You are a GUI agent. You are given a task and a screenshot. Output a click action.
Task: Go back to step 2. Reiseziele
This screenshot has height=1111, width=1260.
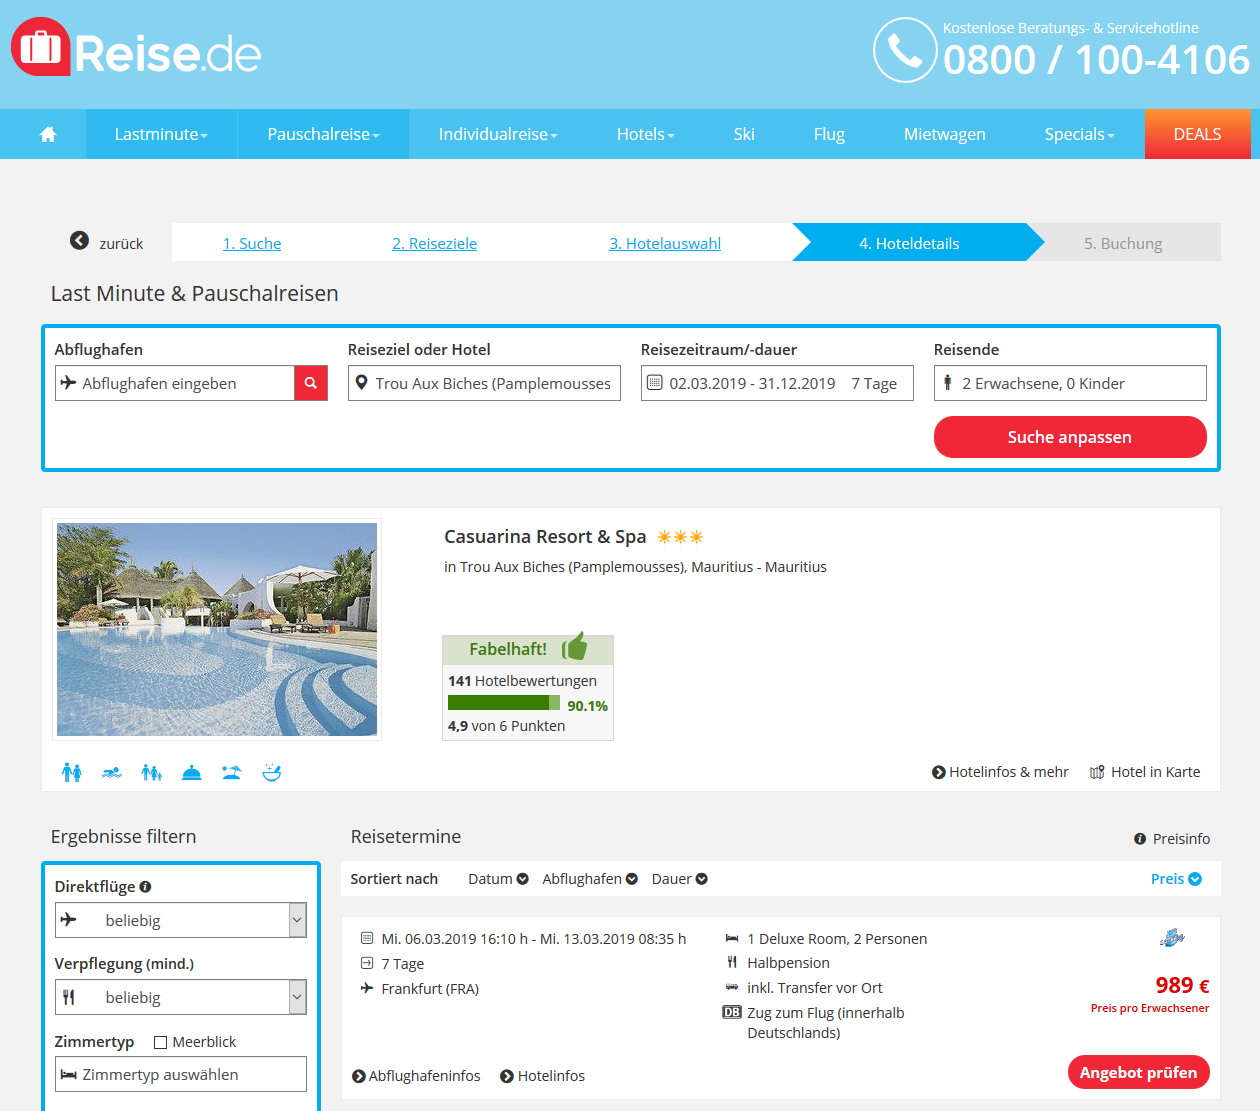pos(435,243)
